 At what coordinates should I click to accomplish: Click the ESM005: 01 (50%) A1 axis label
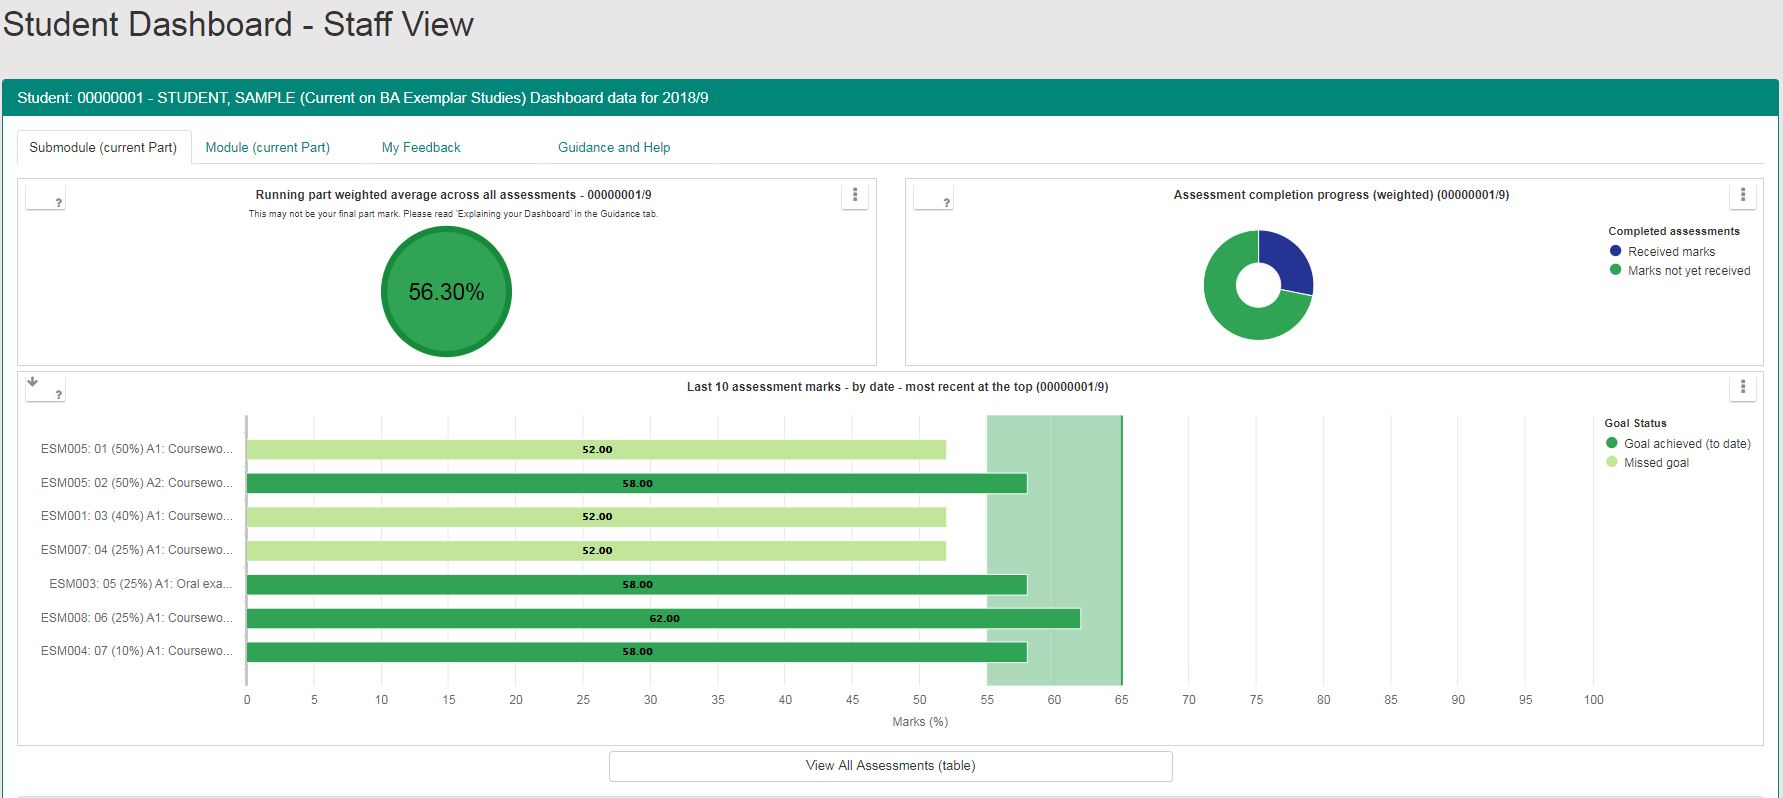[x=136, y=449]
